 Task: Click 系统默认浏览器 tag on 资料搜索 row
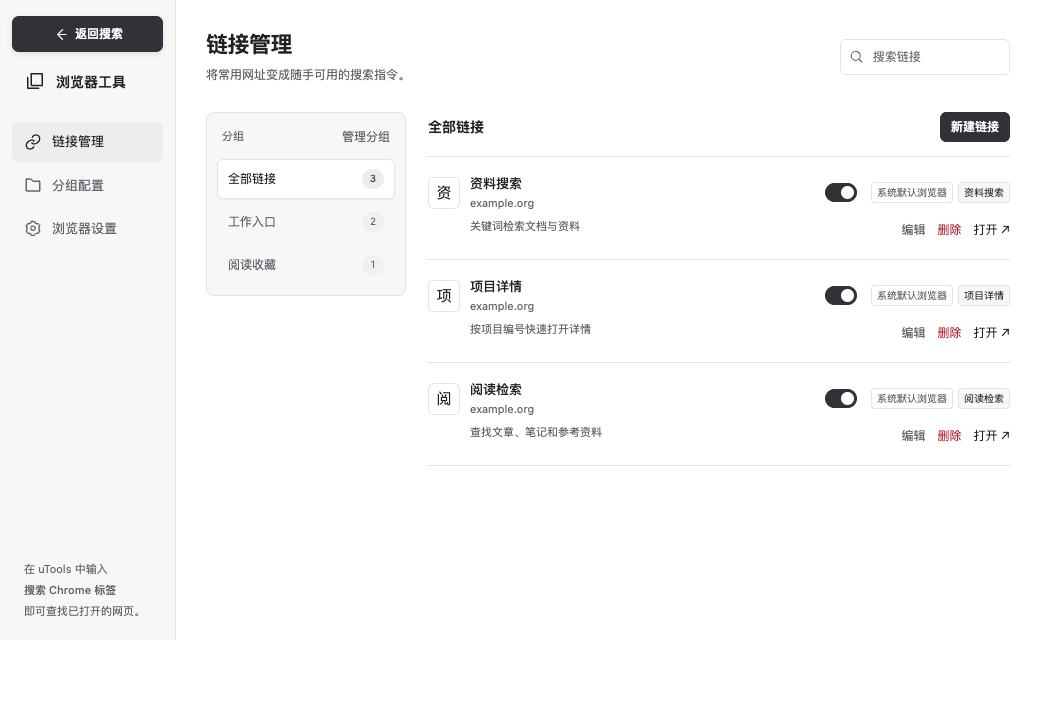(x=912, y=193)
